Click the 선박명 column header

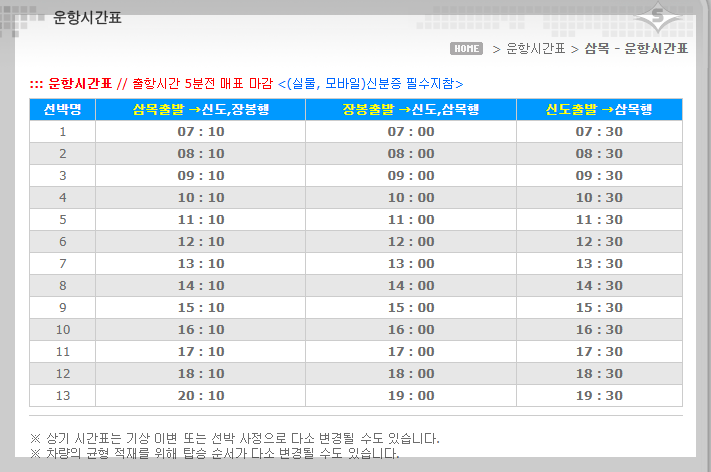(63, 109)
